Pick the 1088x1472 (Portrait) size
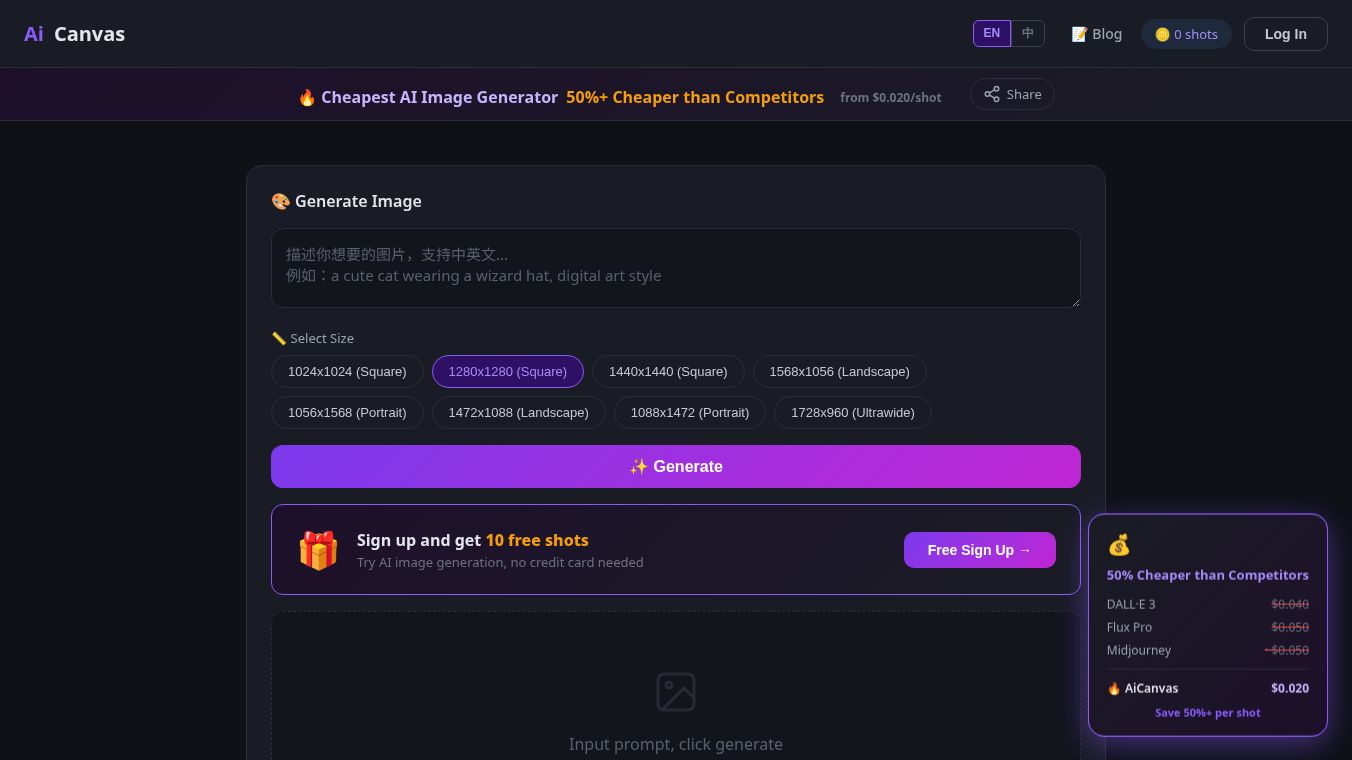Viewport: 1352px width, 760px height. (690, 412)
